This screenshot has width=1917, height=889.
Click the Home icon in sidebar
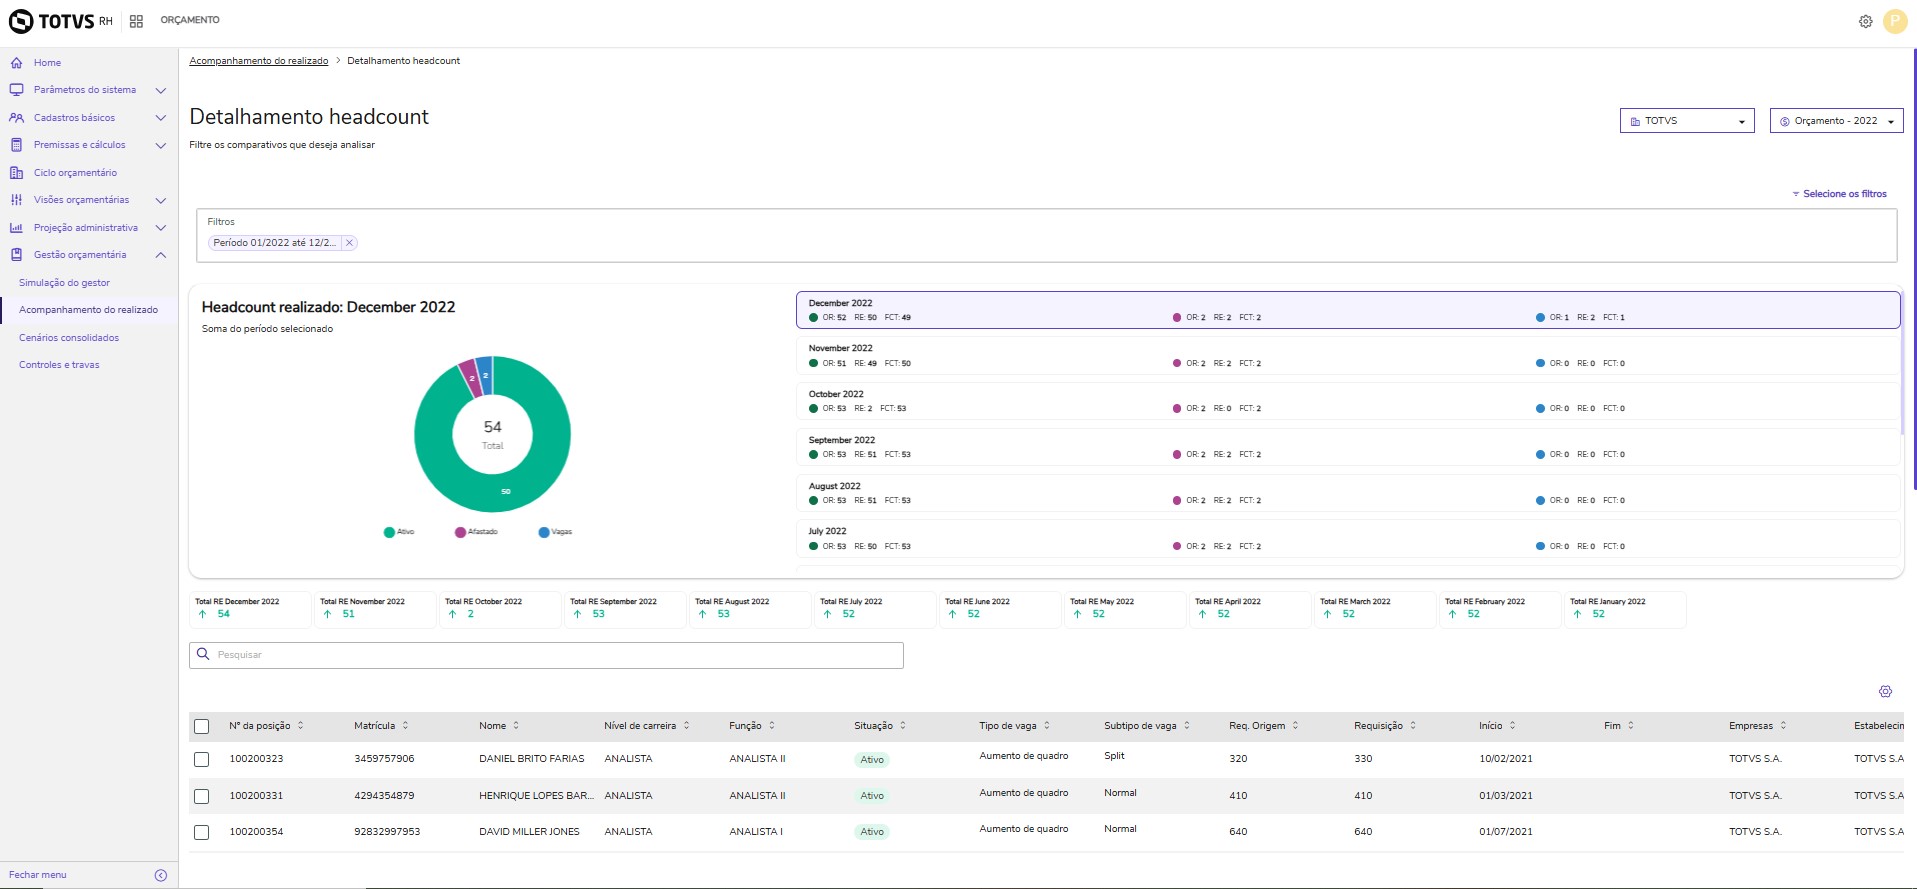(16, 63)
